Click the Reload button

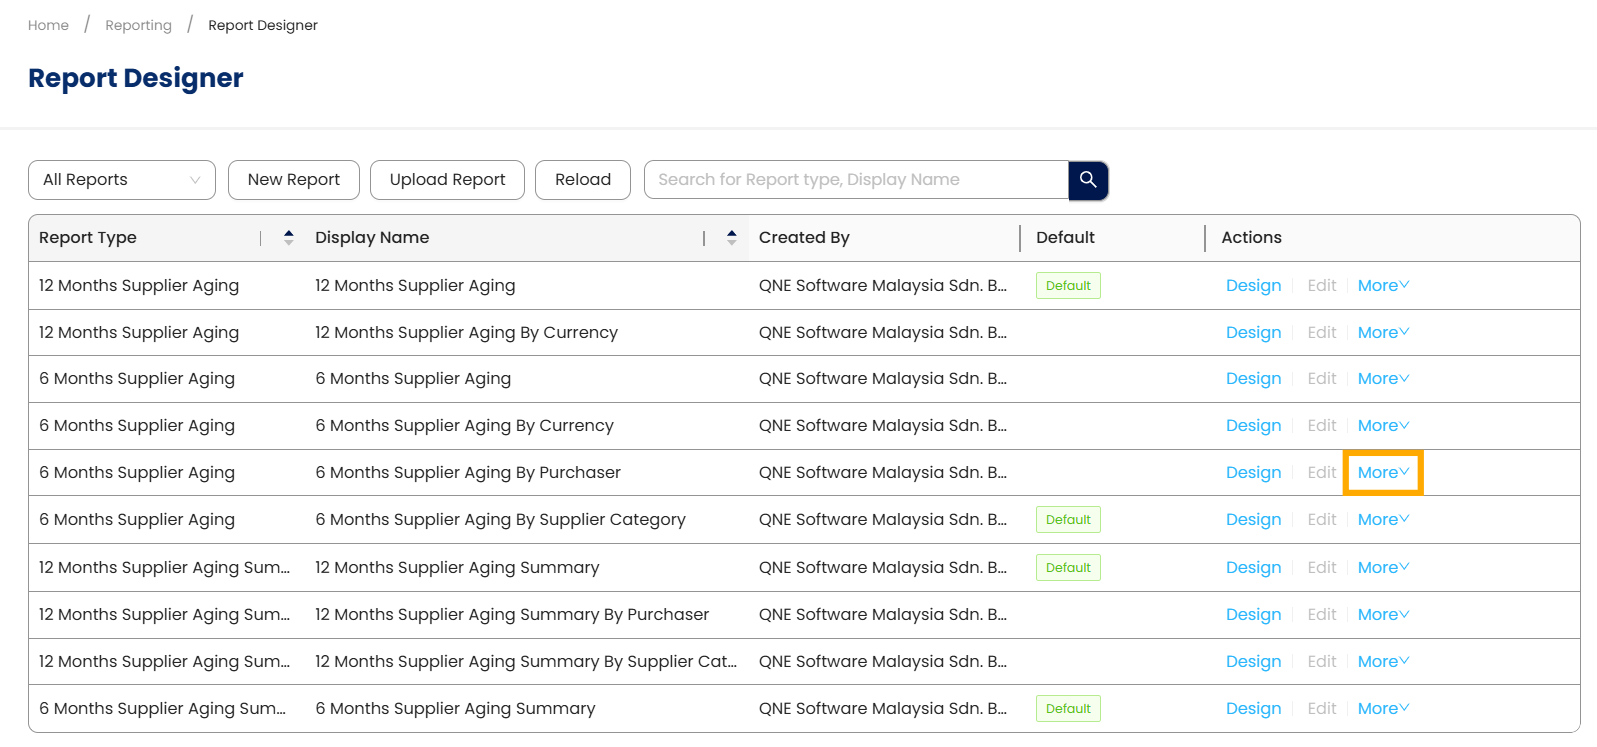[x=583, y=180]
